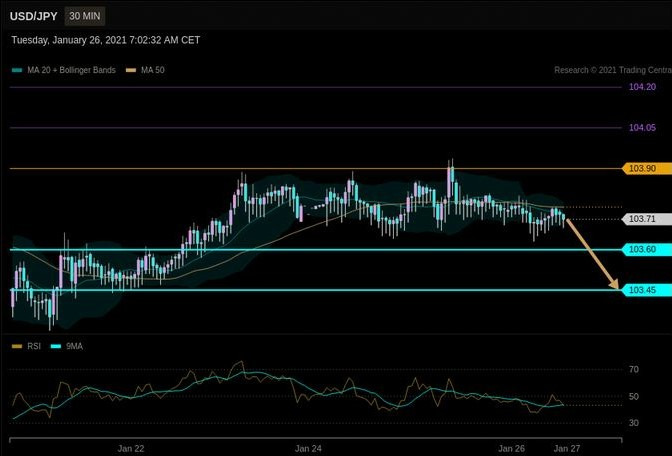Select the 30 MIN timeframe button
The image size is (672, 456).
click(x=85, y=16)
